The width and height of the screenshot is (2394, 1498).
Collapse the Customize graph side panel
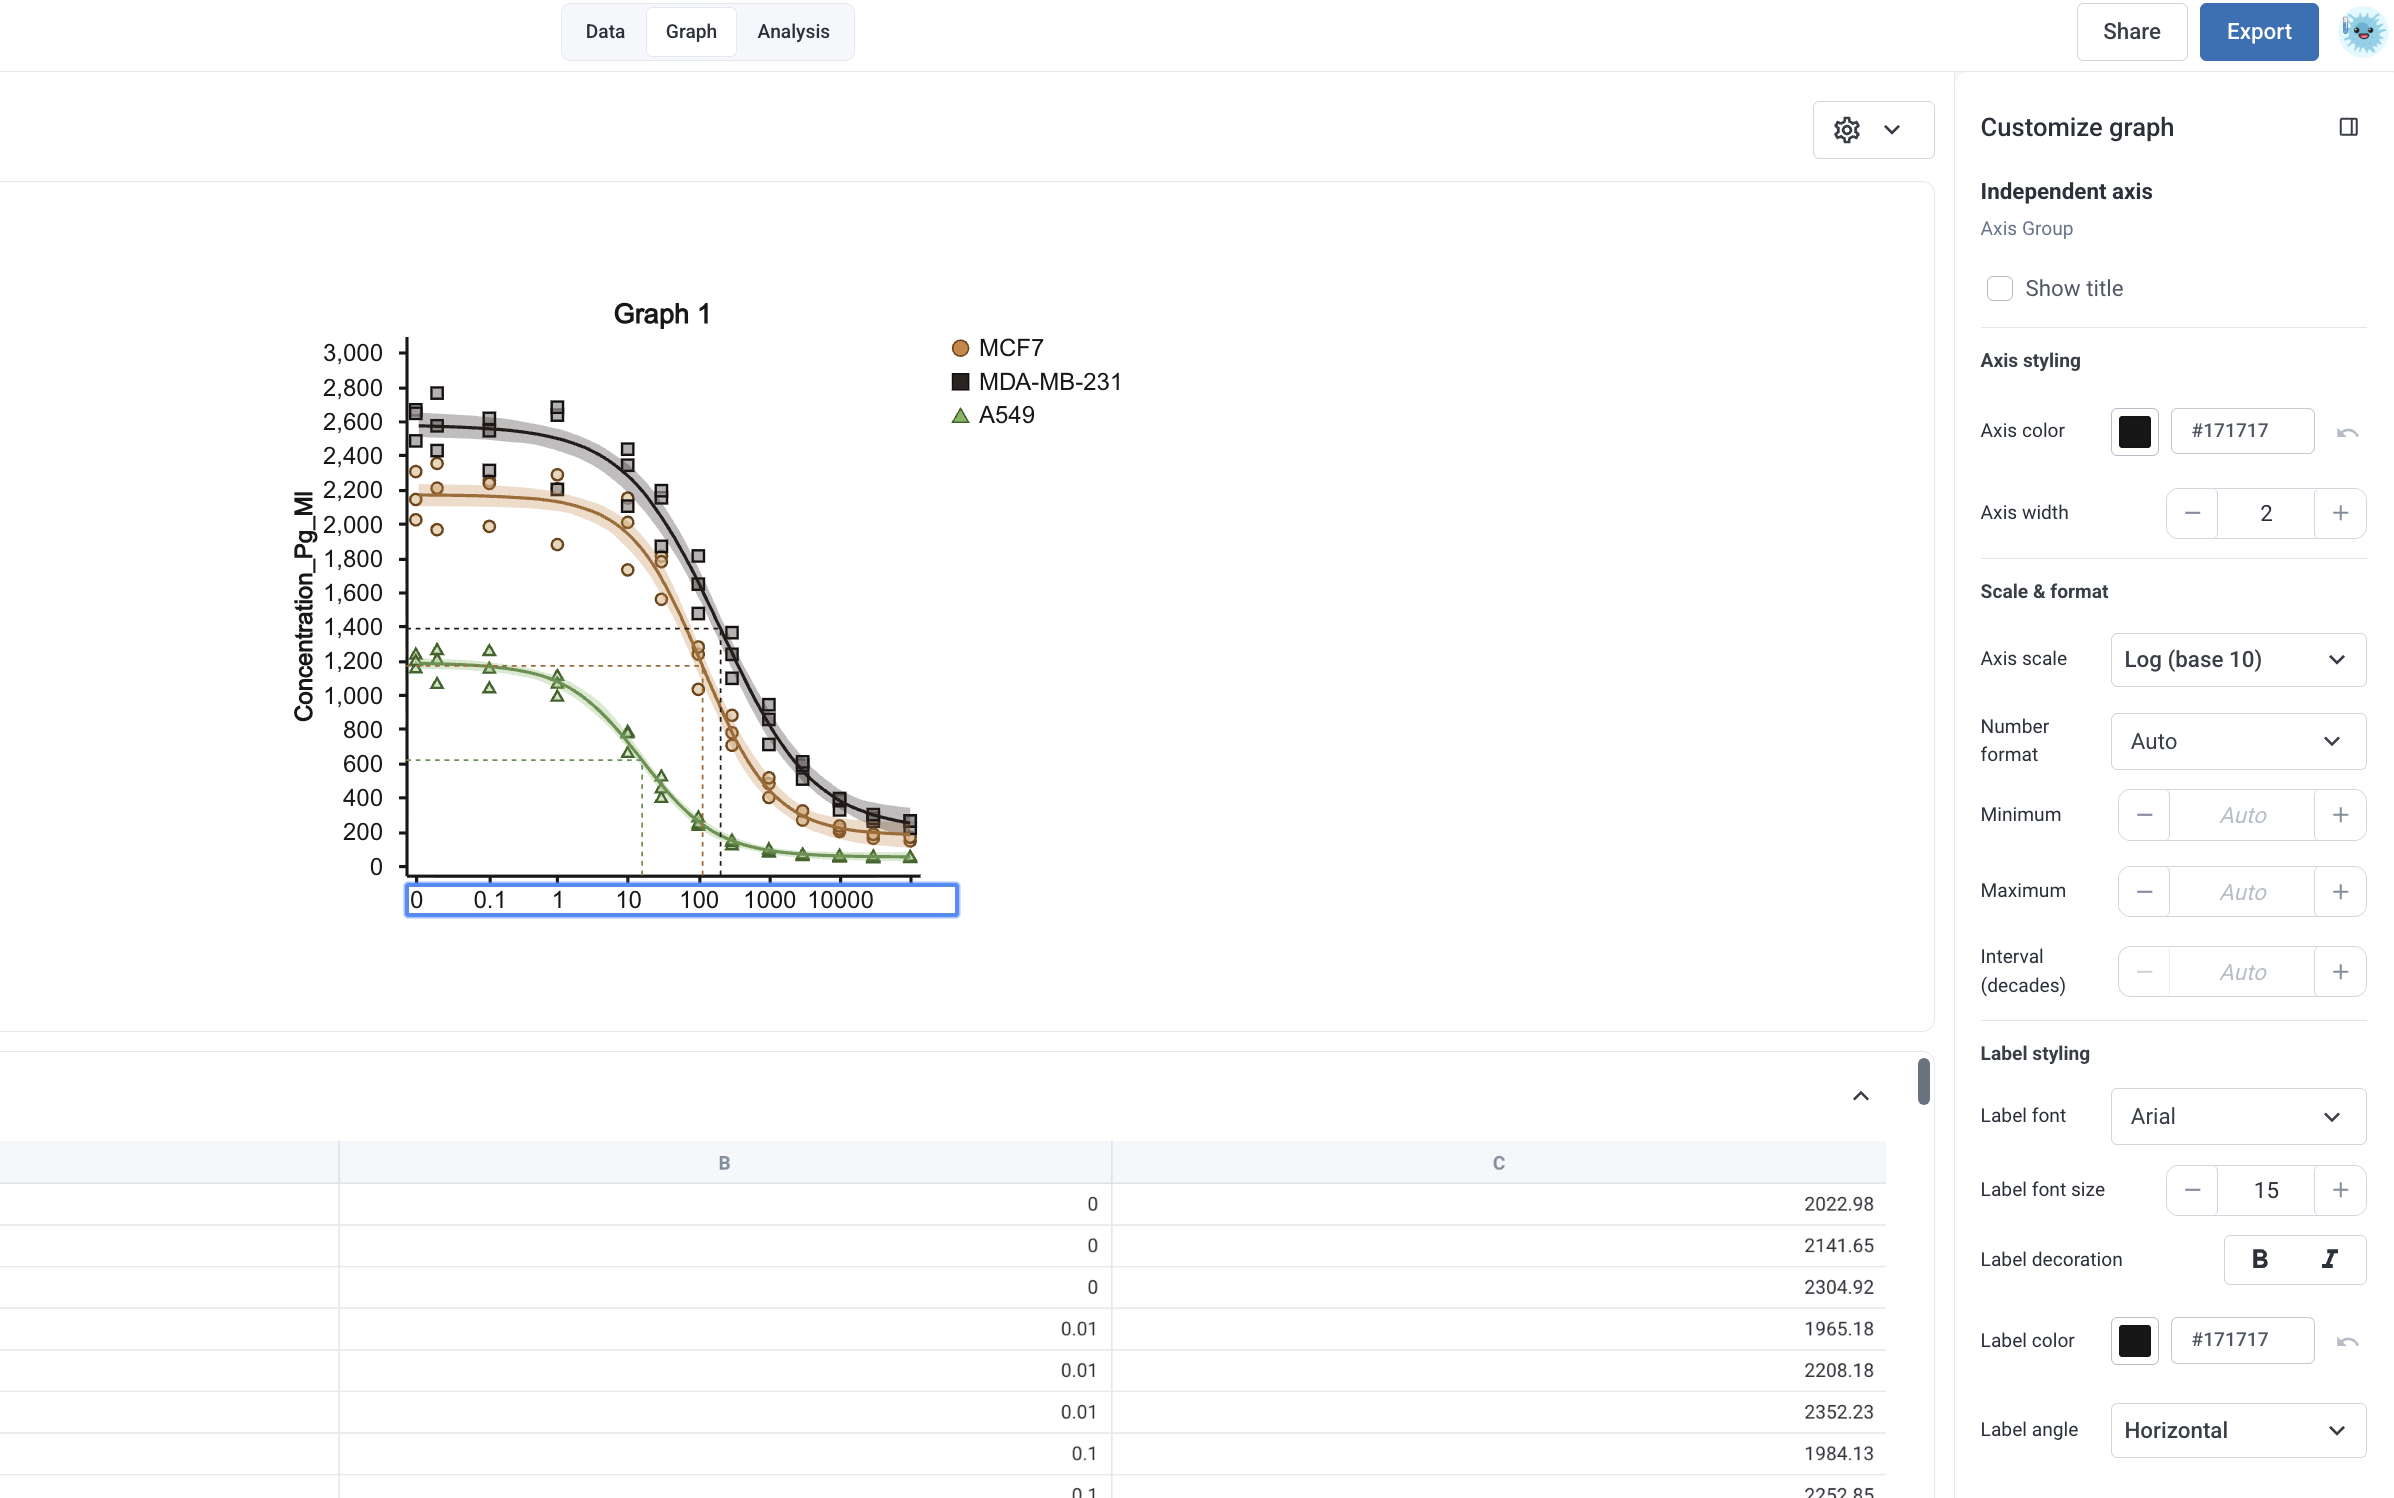click(x=2348, y=127)
